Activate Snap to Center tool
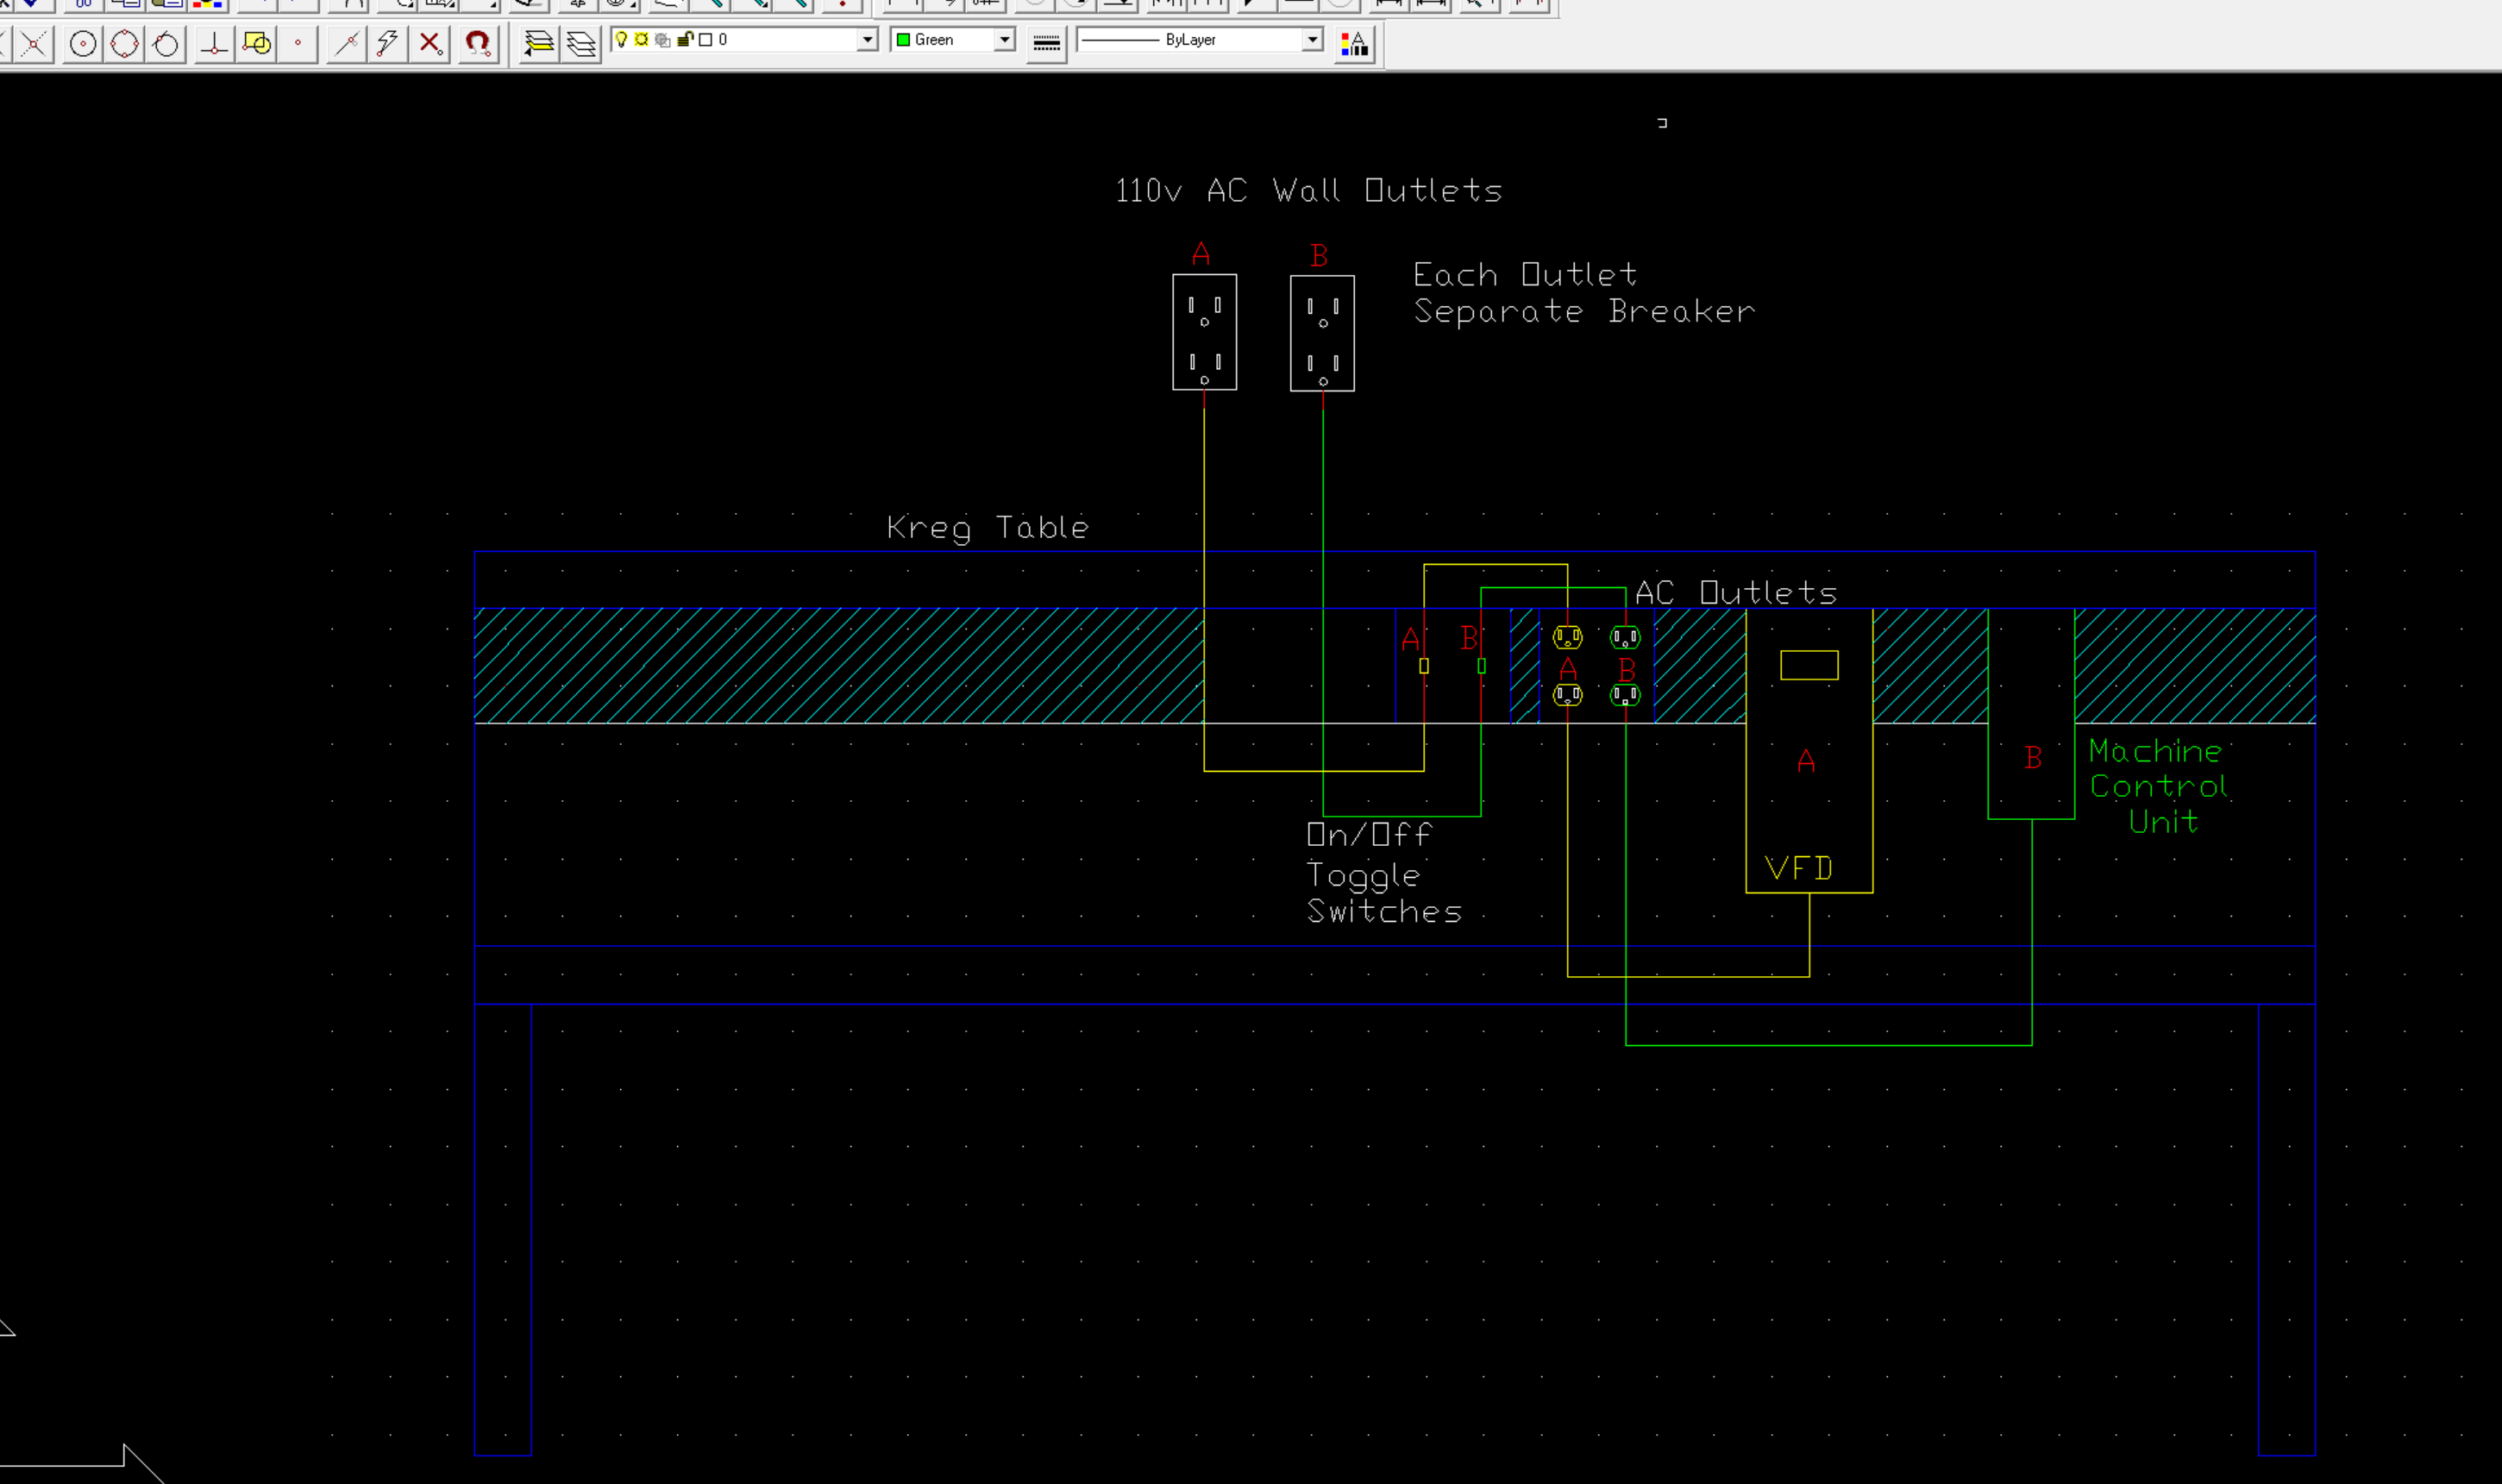Viewport: 2502px width, 1484px height. pyautogui.click(x=83, y=44)
